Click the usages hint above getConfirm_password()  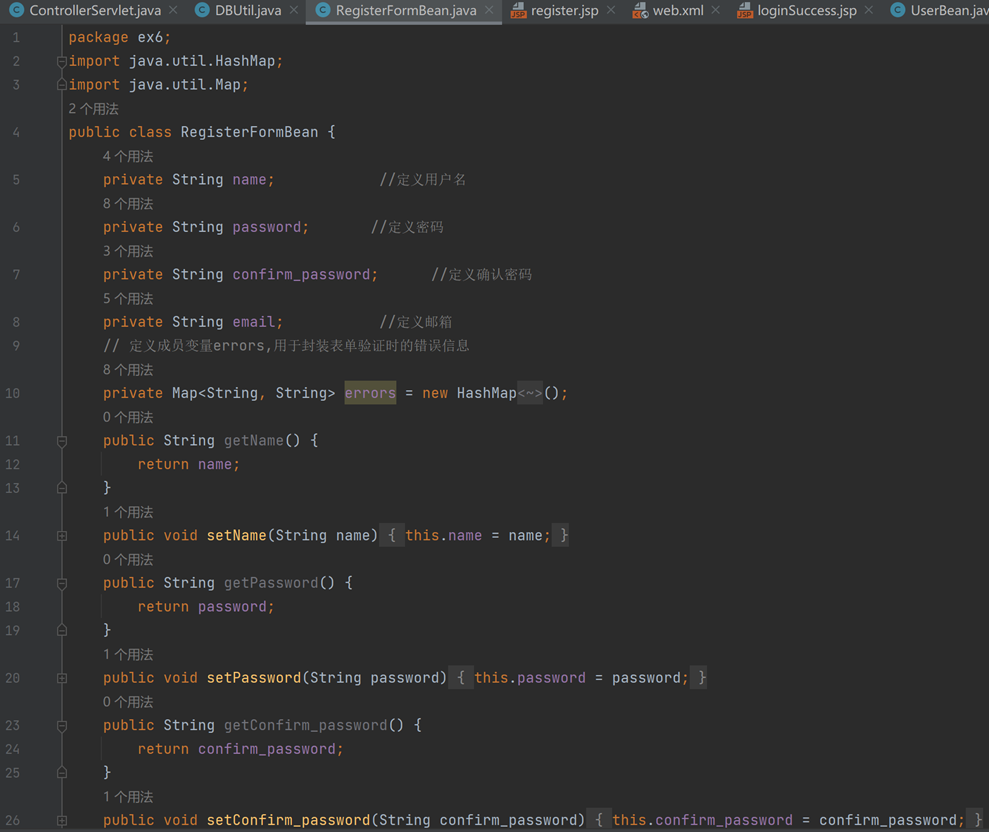[x=128, y=701]
